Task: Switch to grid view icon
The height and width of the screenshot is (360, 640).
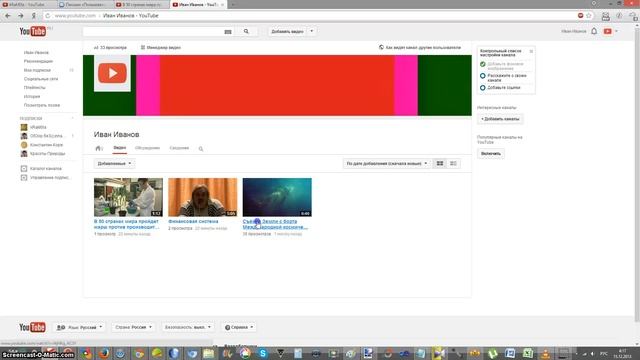Action: [x=440, y=163]
